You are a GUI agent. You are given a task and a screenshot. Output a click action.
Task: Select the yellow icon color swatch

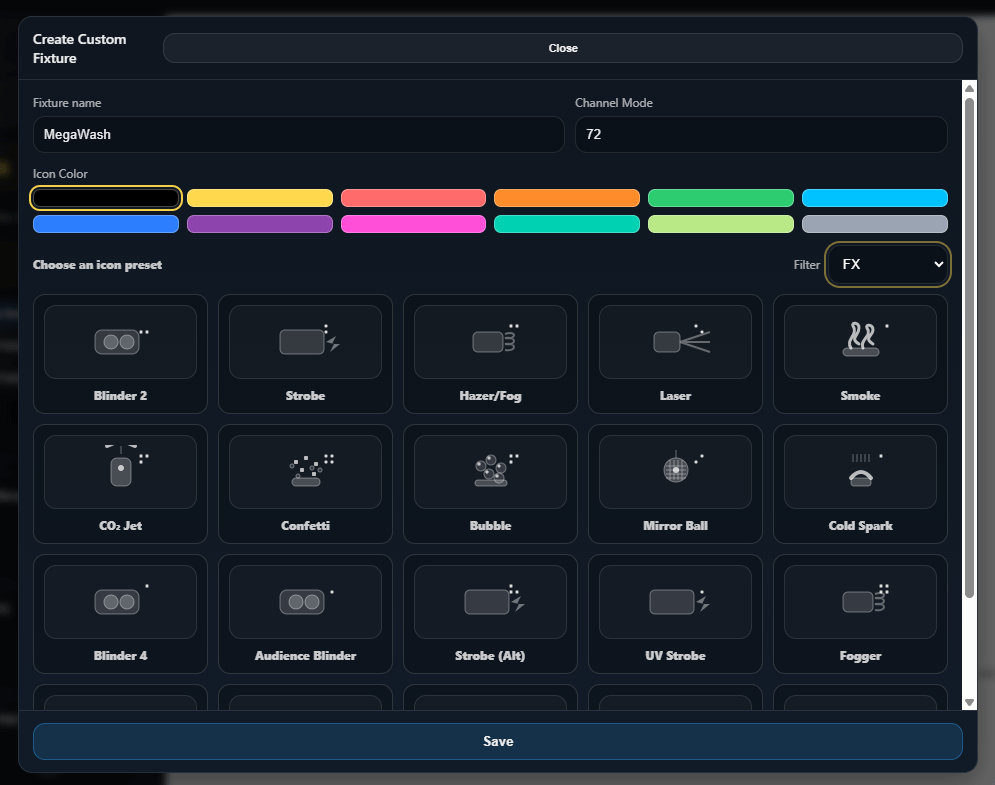(259, 197)
